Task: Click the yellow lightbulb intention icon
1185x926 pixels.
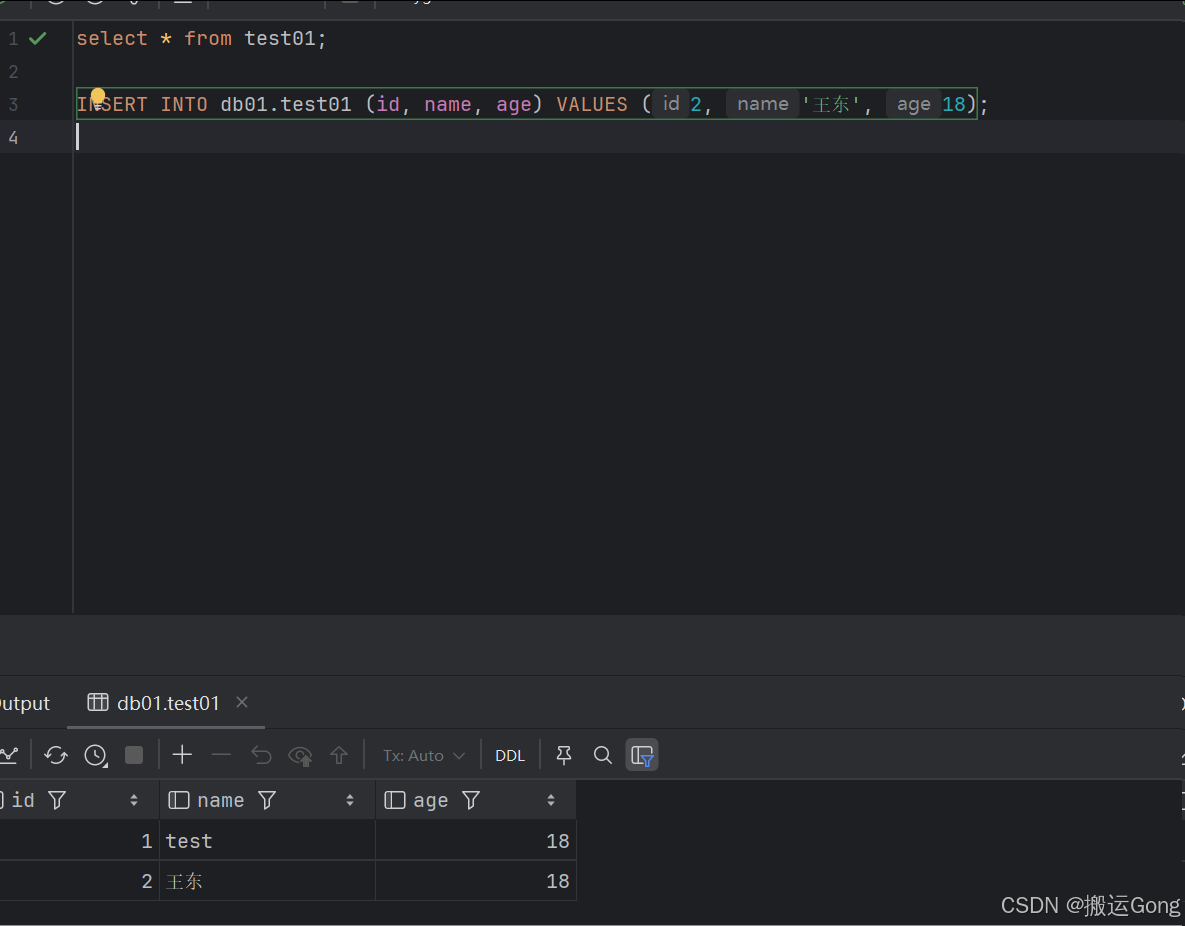Action: tap(98, 97)
